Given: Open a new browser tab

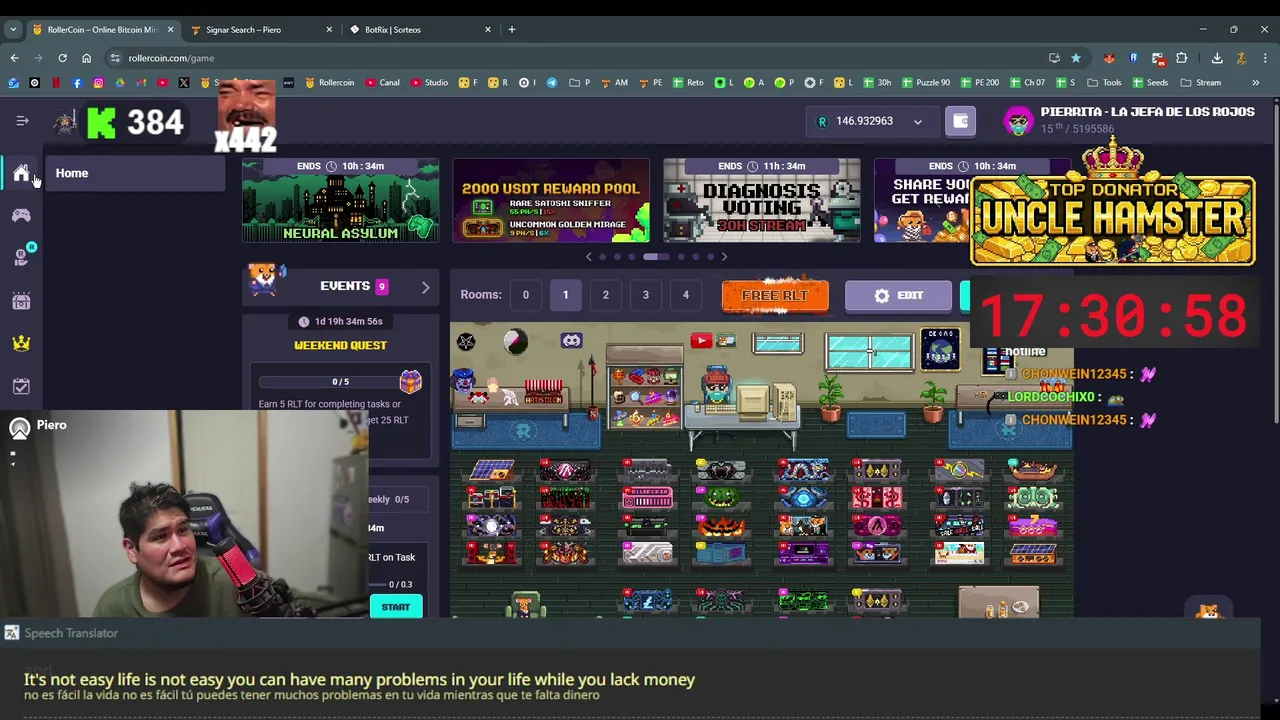Looking at the screenshot, I should pos(512,30).
